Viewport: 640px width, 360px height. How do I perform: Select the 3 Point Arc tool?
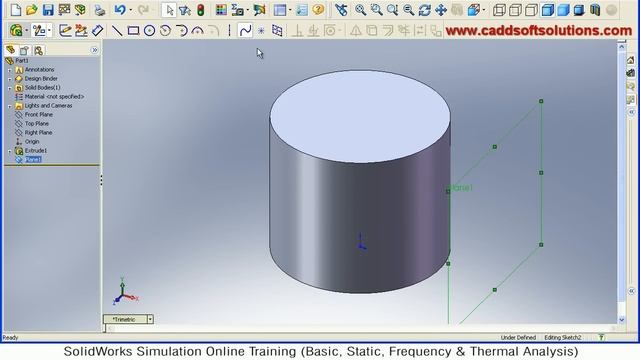tap(198, 30)
